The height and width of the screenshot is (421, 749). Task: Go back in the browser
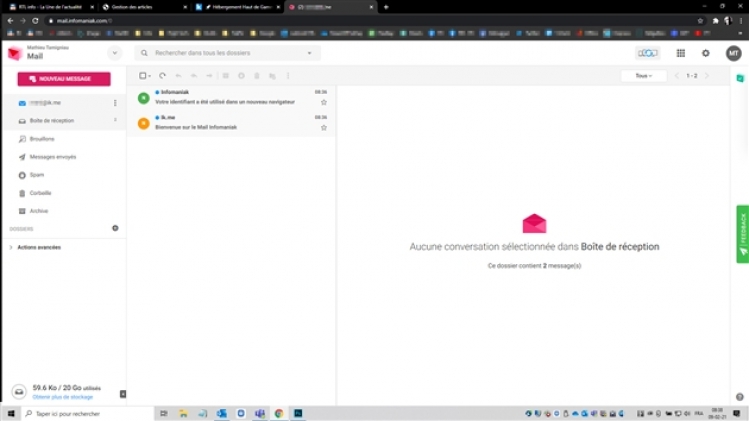point(11,21)
